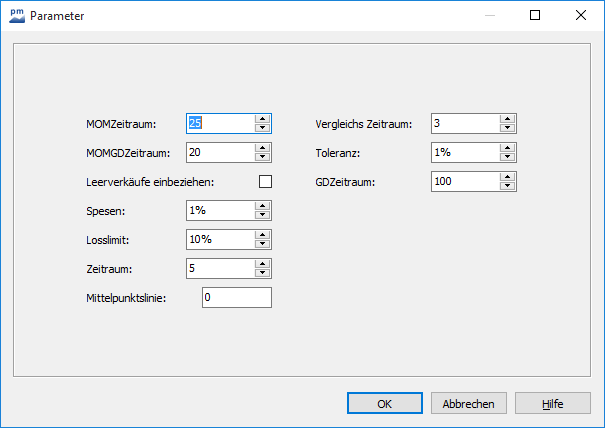This screenshot has height=428, width=605.
Task: Lower Losslimit percentage with down arrow
Action: [262, 244]
